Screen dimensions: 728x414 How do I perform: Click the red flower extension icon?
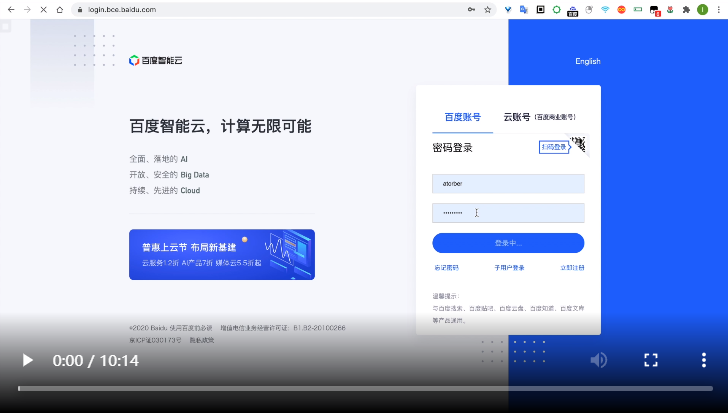(670, 9)
